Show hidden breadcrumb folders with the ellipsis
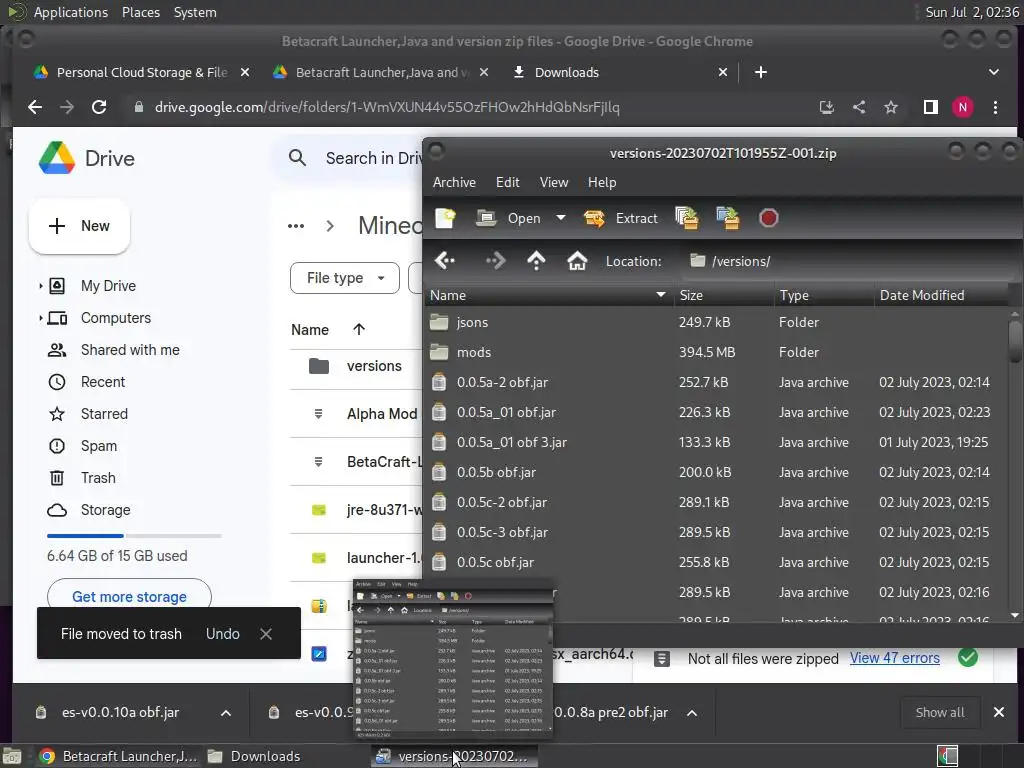This screenshot has width=1024, height=768. pyautogui.click(x=296, y=226)
